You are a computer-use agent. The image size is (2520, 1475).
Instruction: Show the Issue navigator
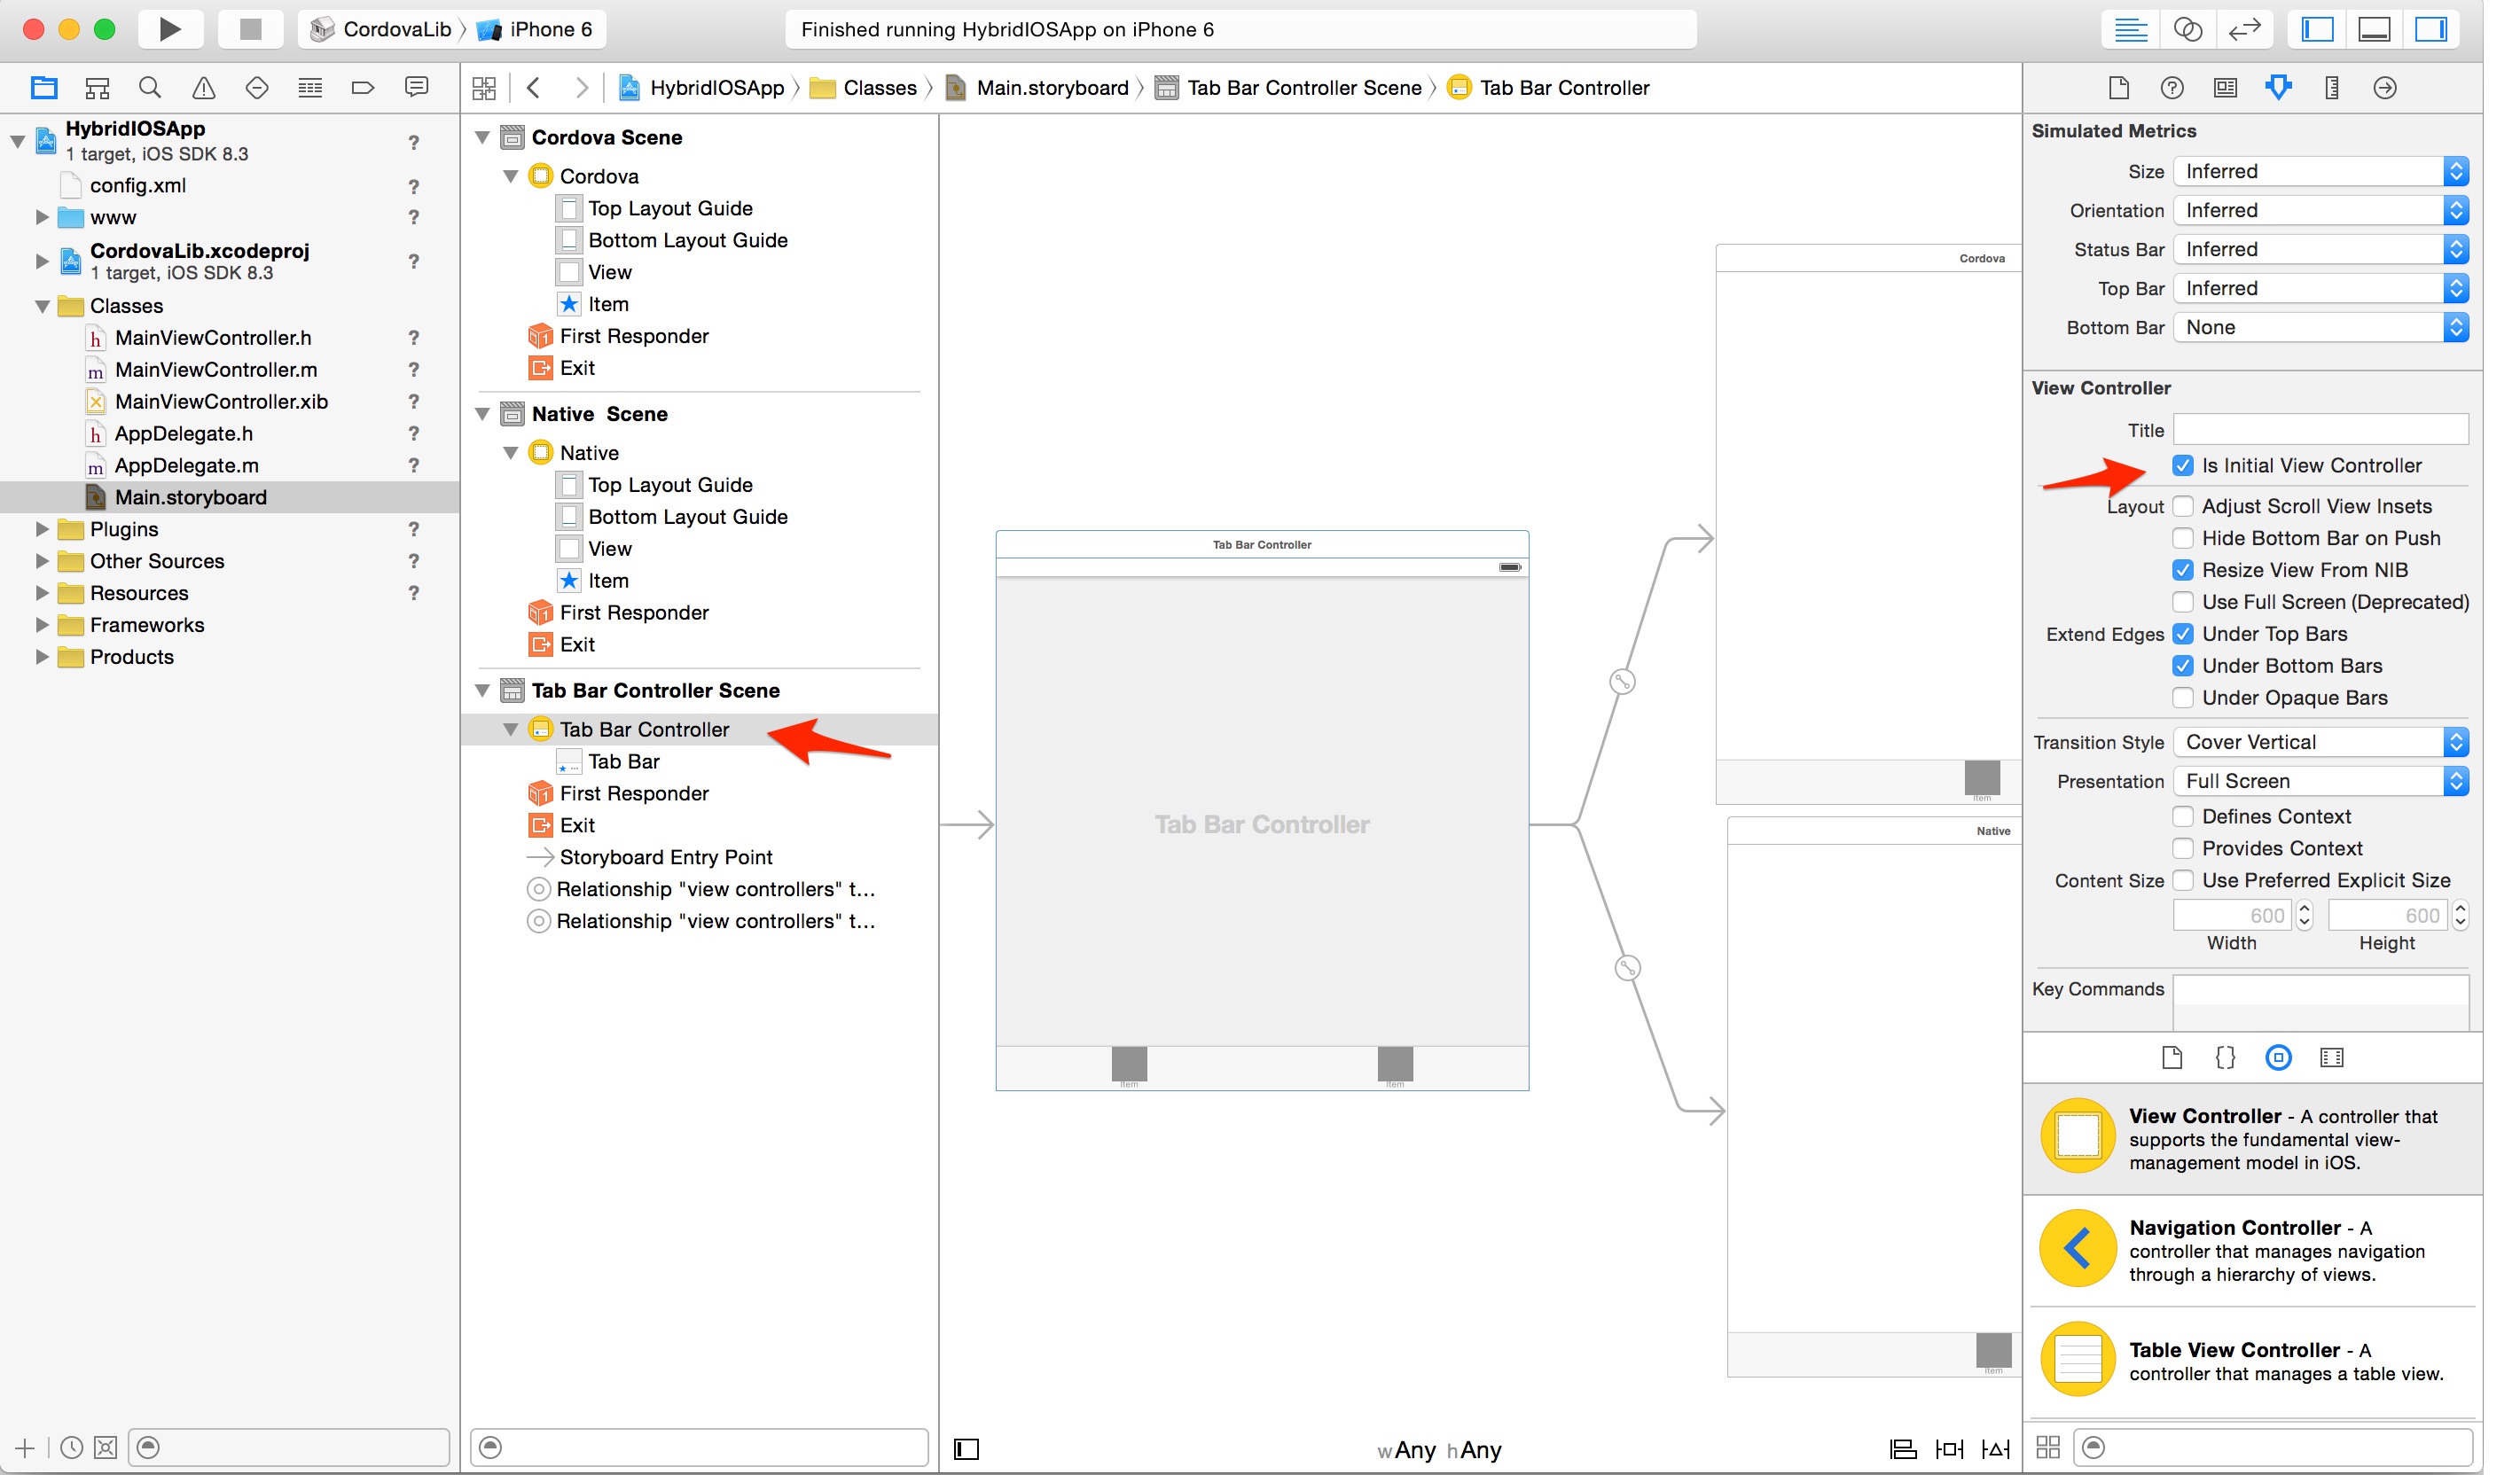[x=203, y=88]
